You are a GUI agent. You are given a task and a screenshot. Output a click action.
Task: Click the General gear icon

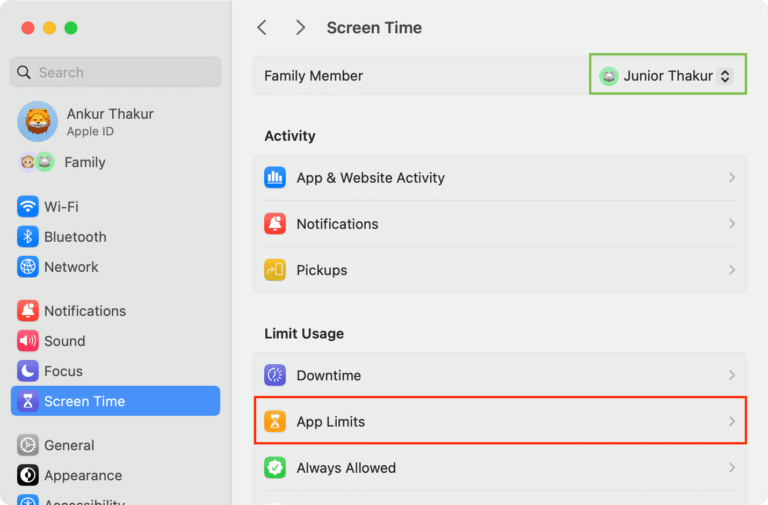pos(27,445)
